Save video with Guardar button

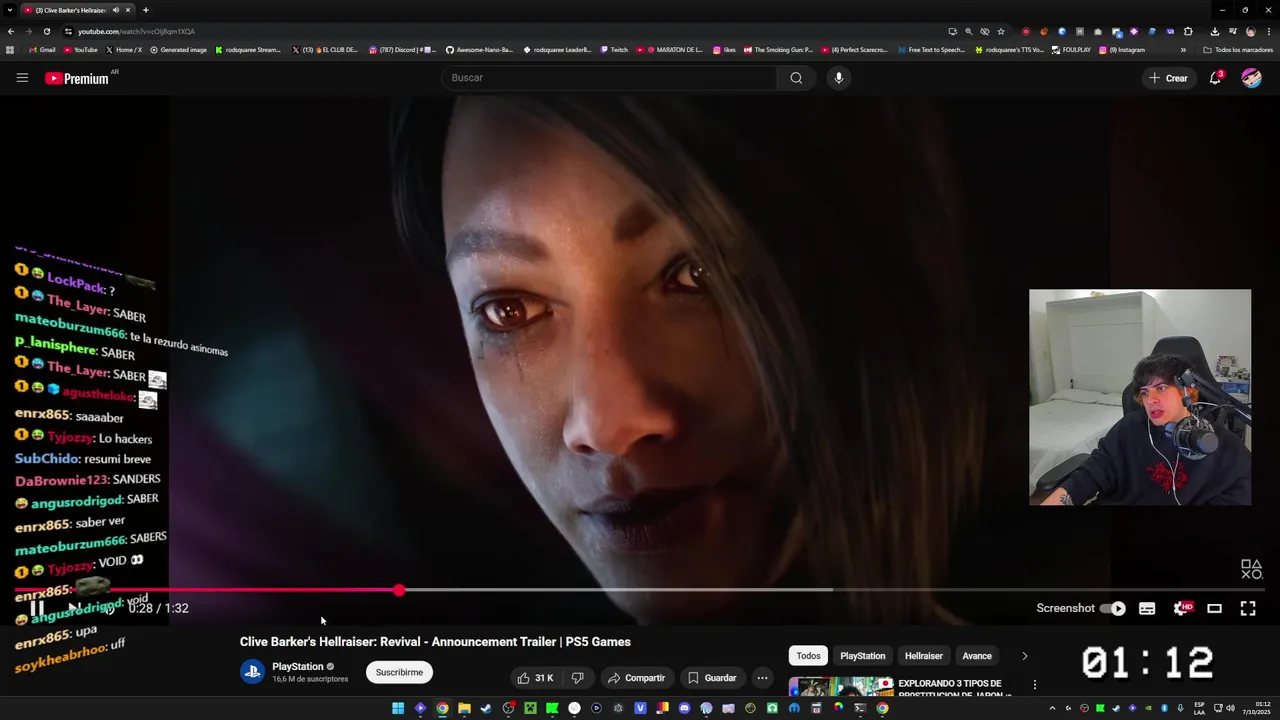[711, 678]
